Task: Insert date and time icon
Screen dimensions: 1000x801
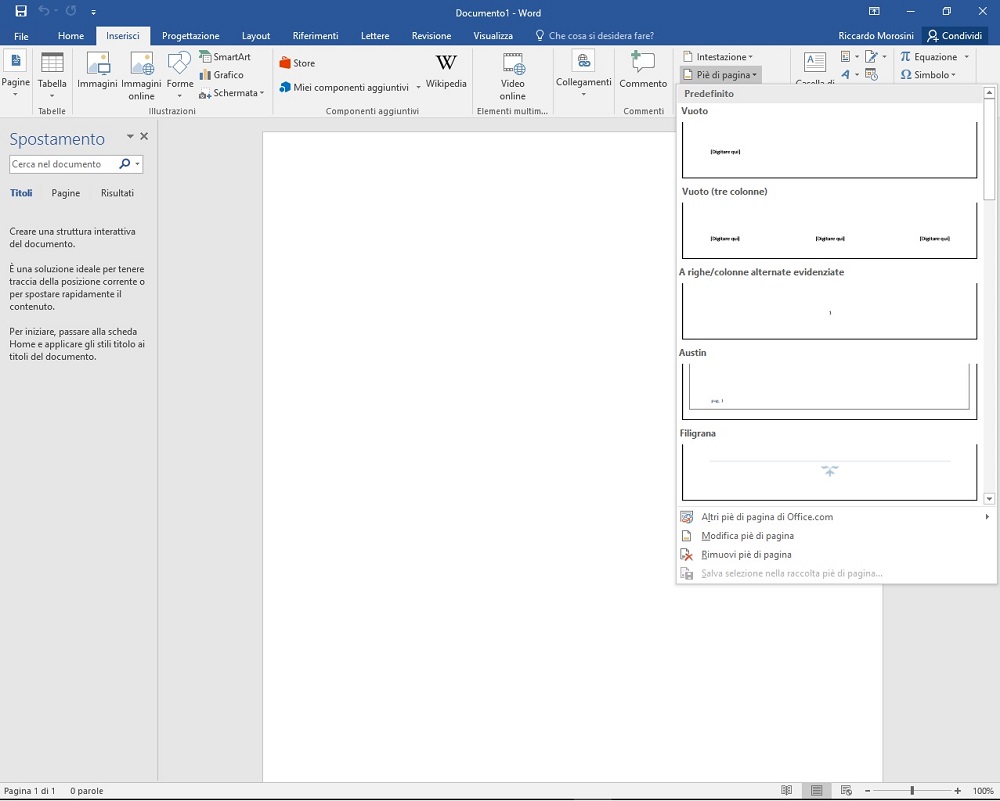Action: coord(872,75)
